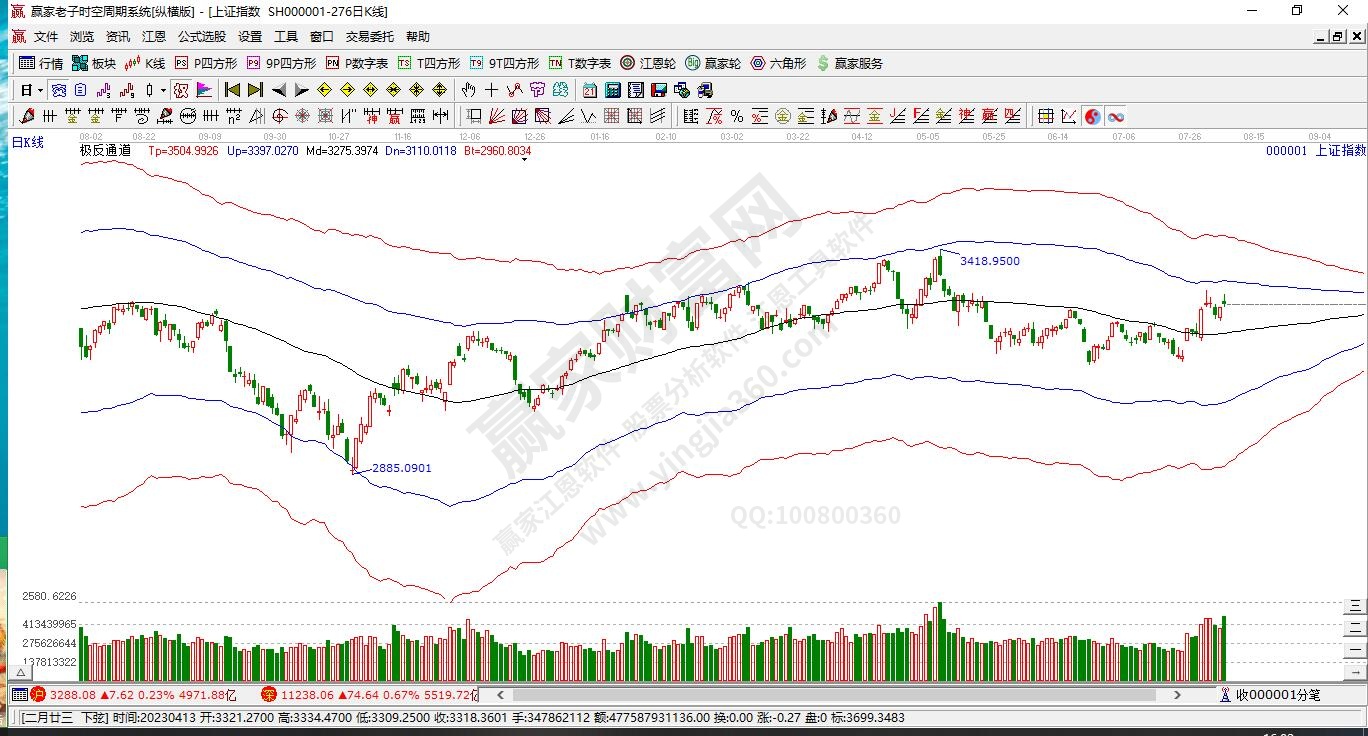The height and width of the screenshot is (736, 1368).
Task: Expand the 极反通道 indicator parameters arrow
Action: (523, 159)
